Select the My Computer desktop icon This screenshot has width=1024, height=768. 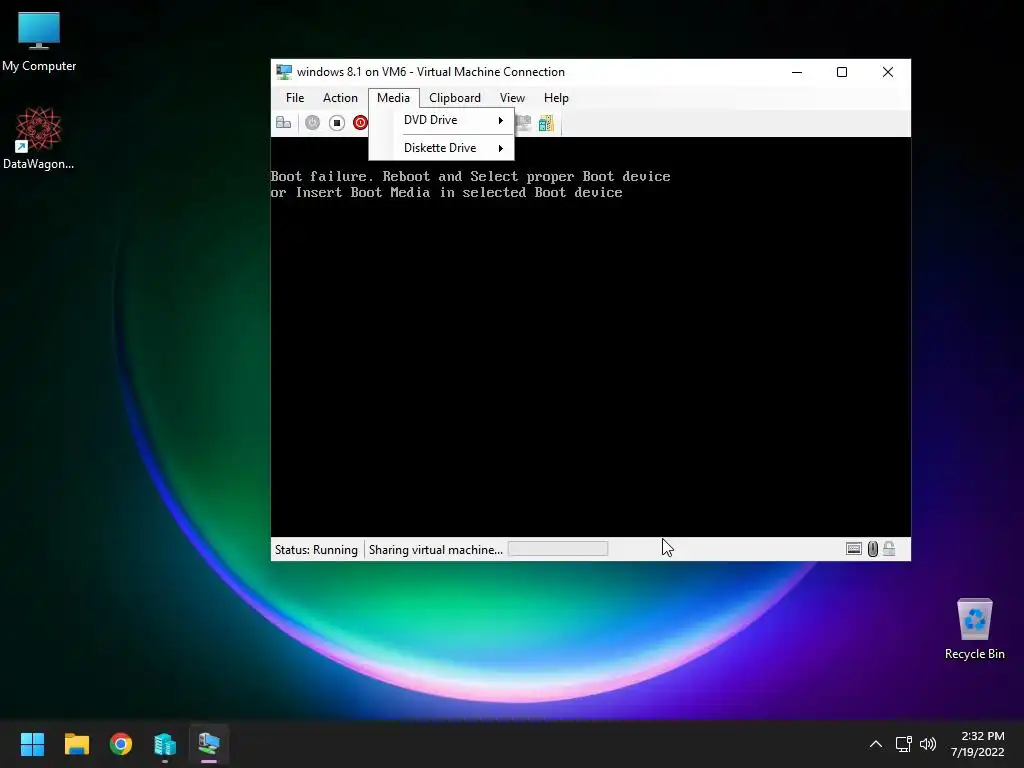39,41
